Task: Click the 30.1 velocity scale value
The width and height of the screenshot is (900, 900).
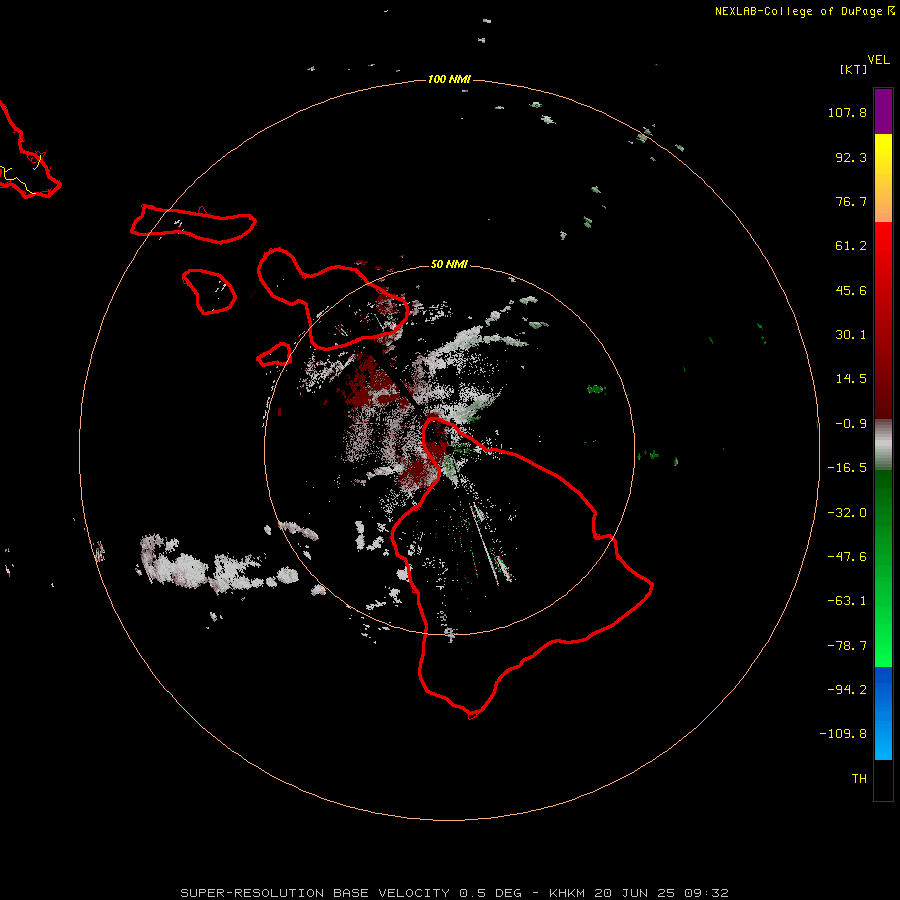Action: pyautogui.click(x=851, y=335)
